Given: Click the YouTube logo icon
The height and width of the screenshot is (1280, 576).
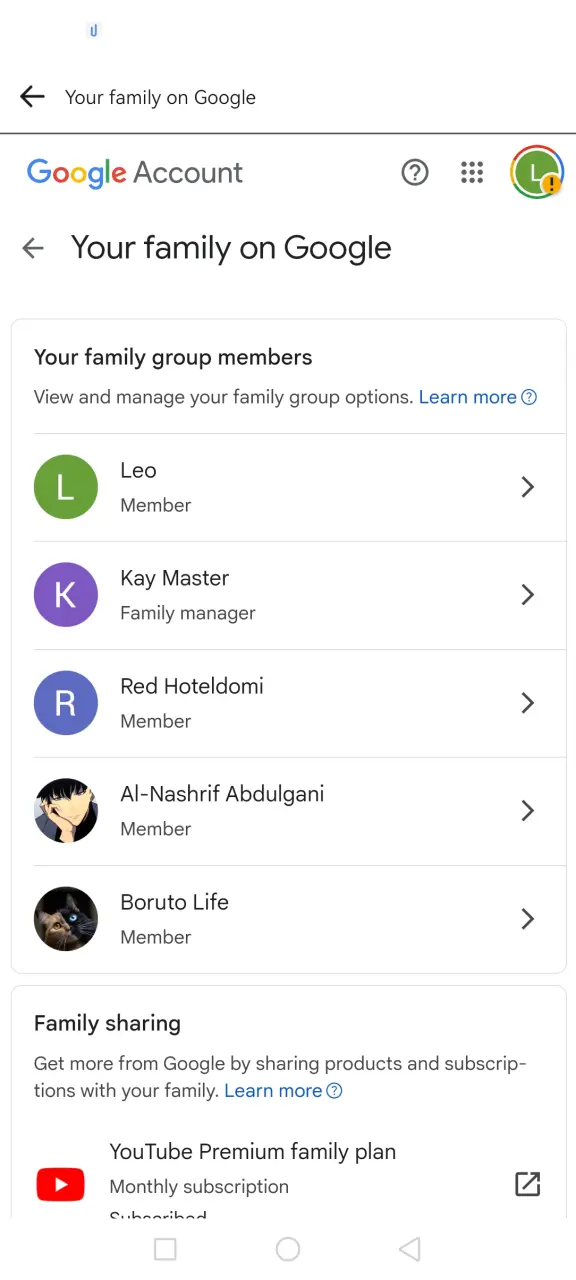Looking at the screenshot, I should coord(60,1185).
